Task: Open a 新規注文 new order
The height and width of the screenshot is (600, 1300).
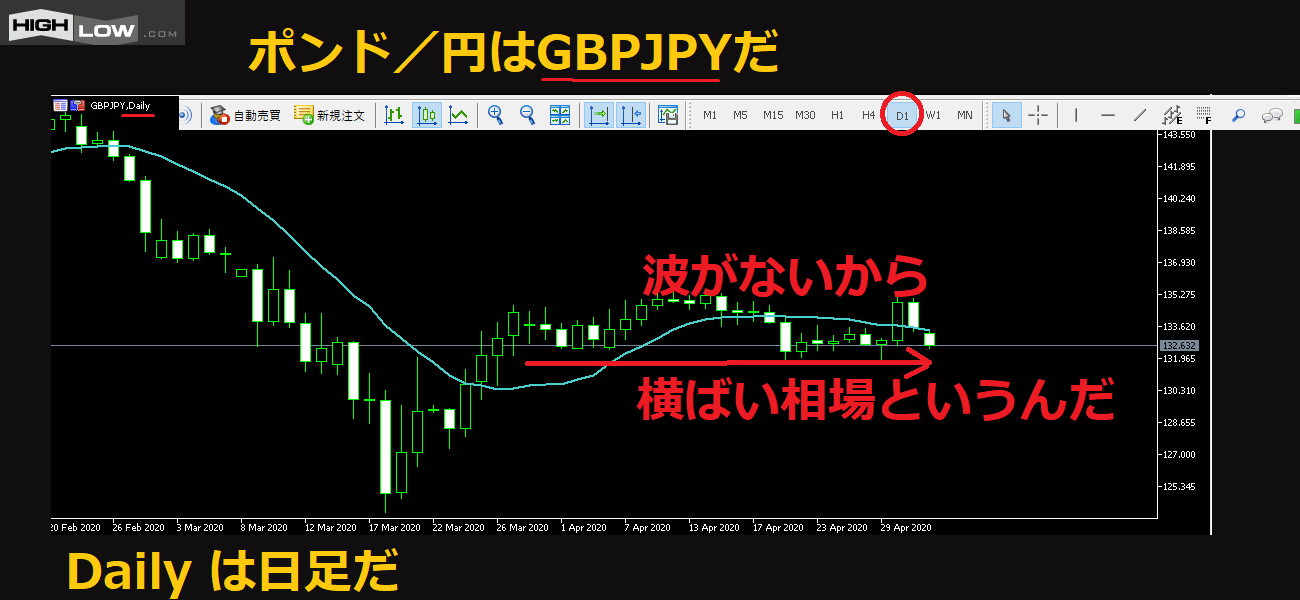Action: click(329, 116)
